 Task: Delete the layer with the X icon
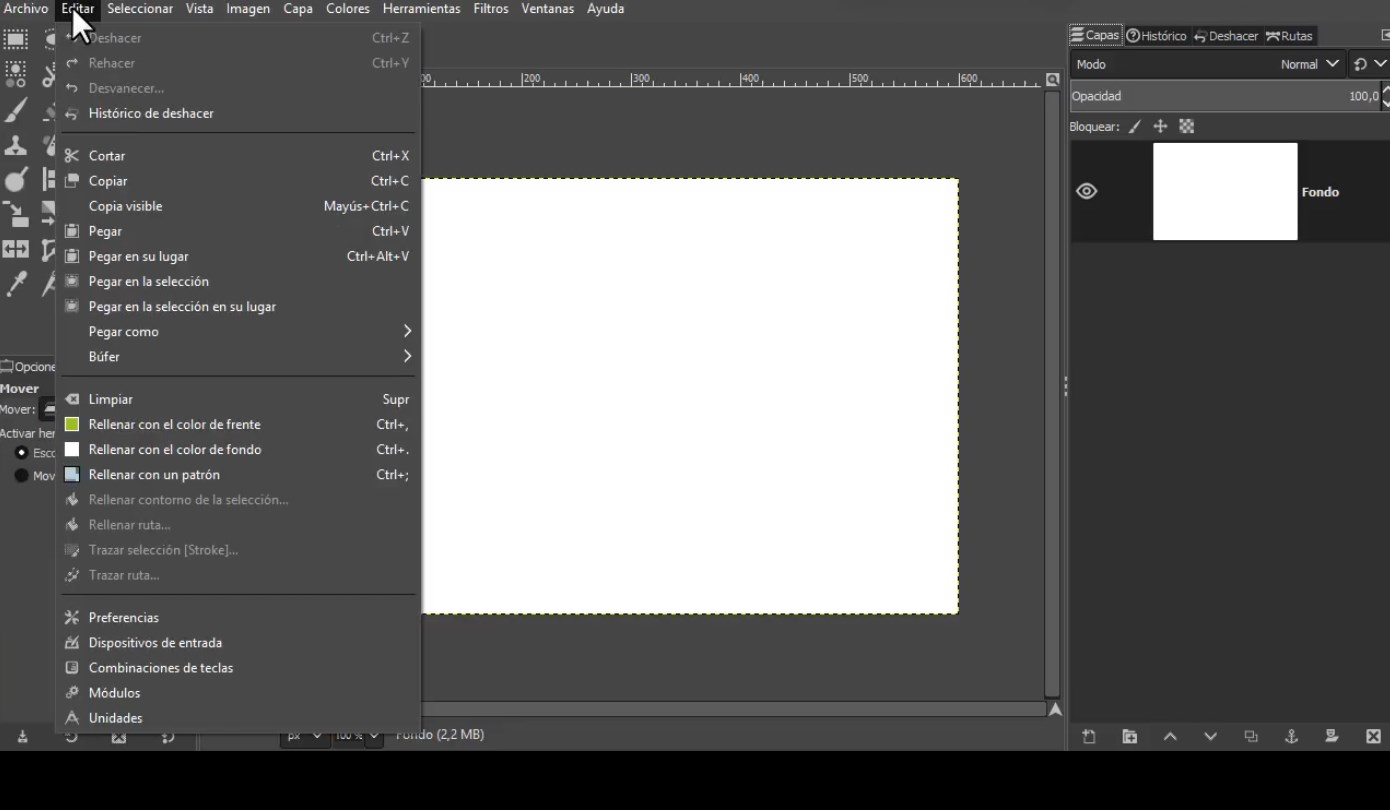pyautogui.click(x=1373, y=736)
